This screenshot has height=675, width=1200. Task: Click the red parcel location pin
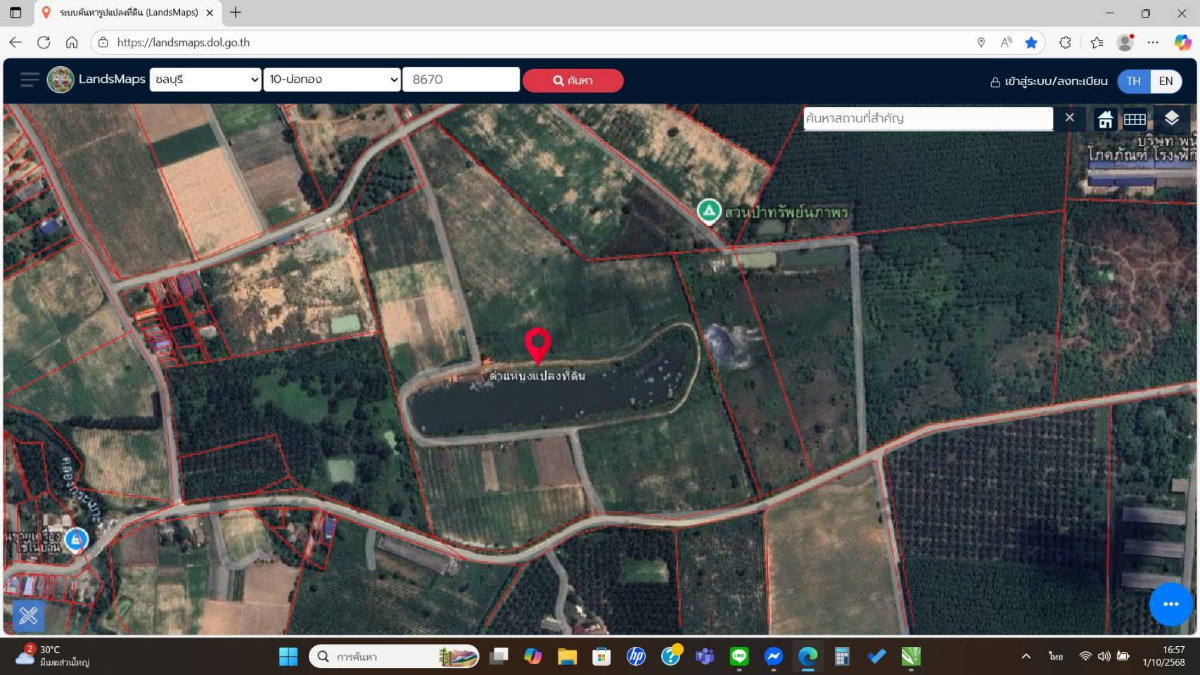(x=538, y=345)
